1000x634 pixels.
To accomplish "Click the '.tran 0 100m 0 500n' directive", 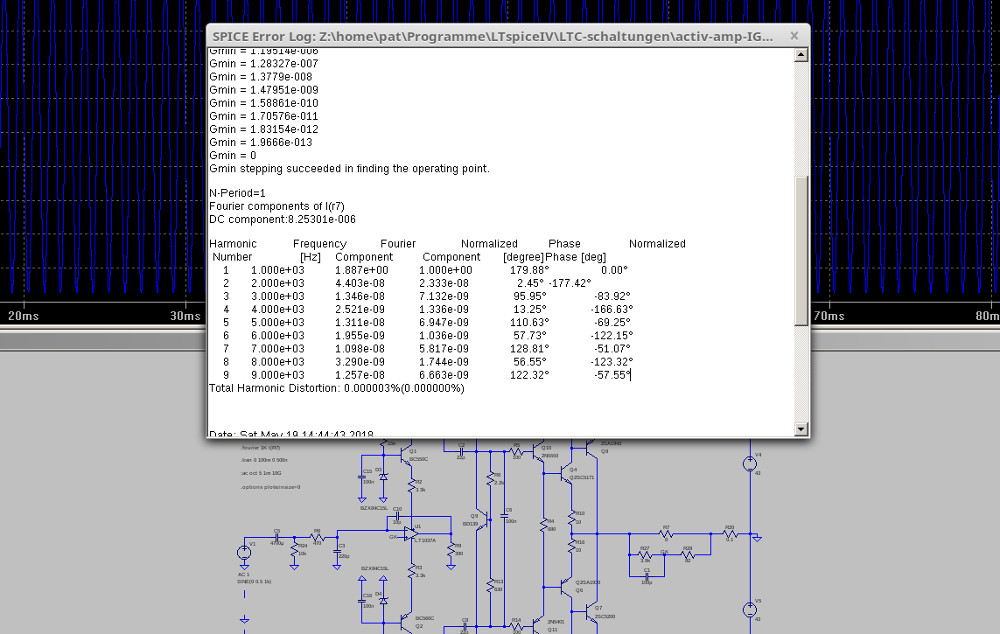I will (264, 460).
